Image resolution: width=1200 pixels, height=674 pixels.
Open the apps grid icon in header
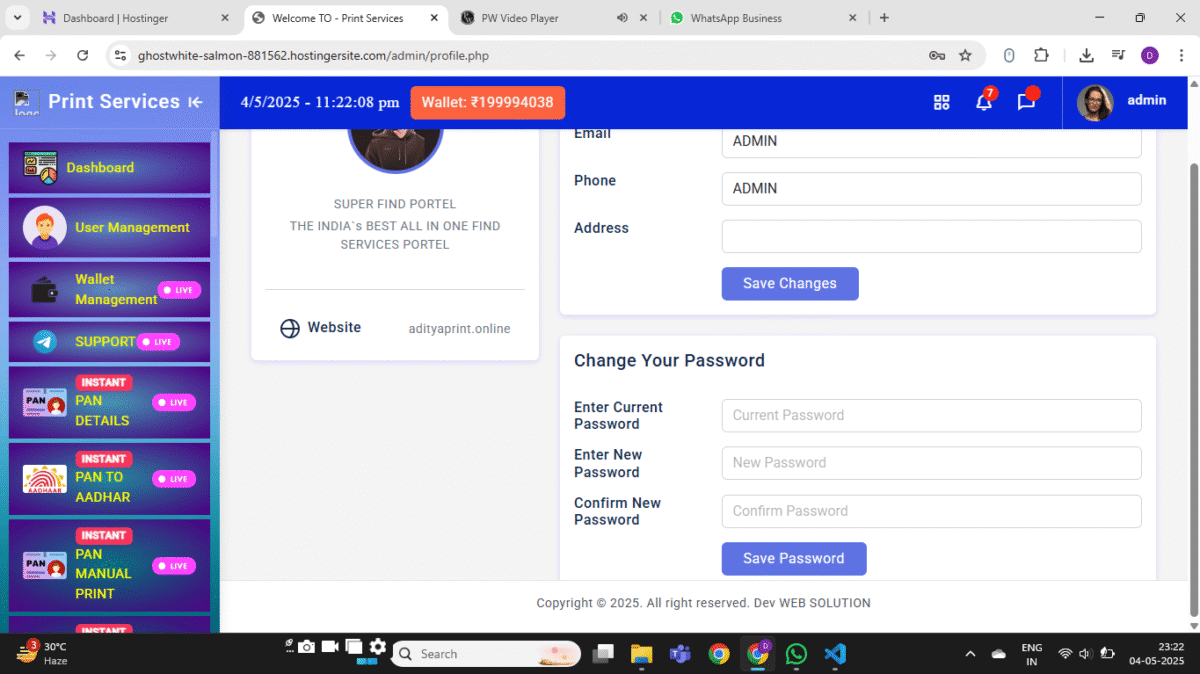click(941, 102)
